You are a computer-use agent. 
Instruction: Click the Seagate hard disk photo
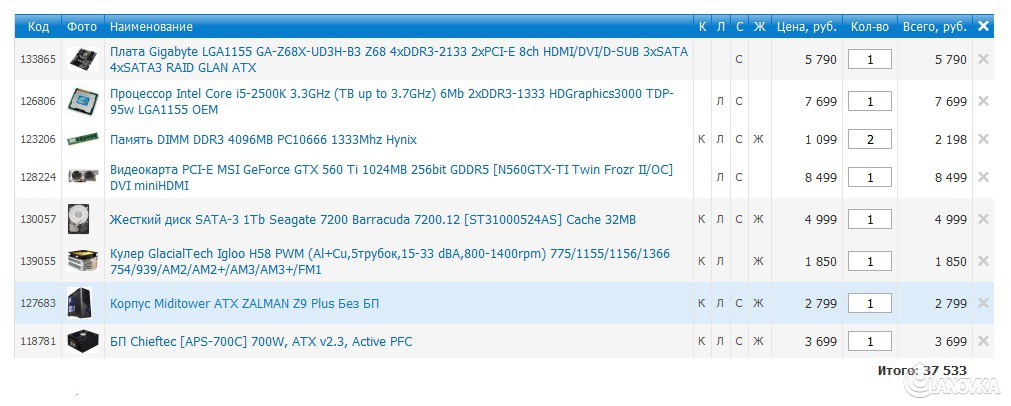click(x=82, y=219)
